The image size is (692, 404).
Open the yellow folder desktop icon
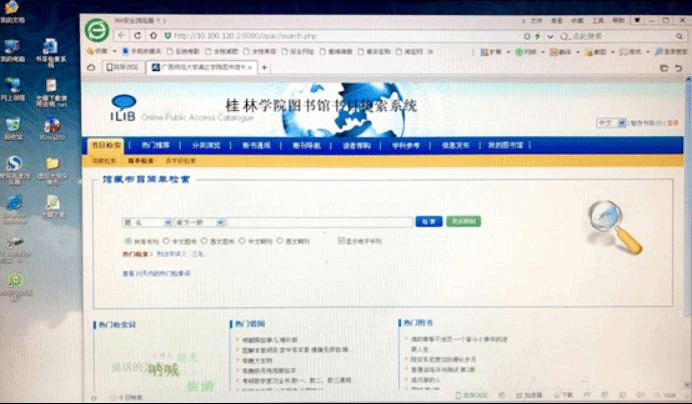[x=52, y=163]
